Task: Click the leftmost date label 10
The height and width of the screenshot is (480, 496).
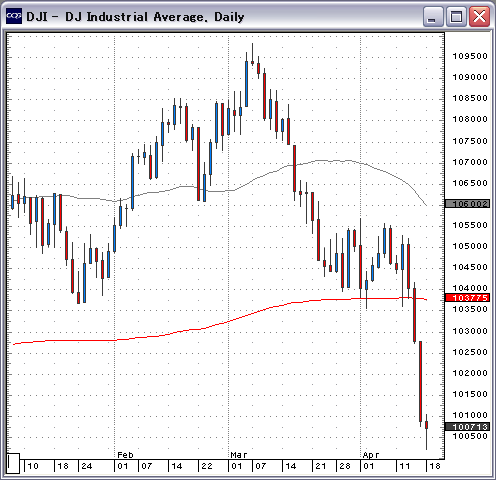Action: (x=33, y=466)
